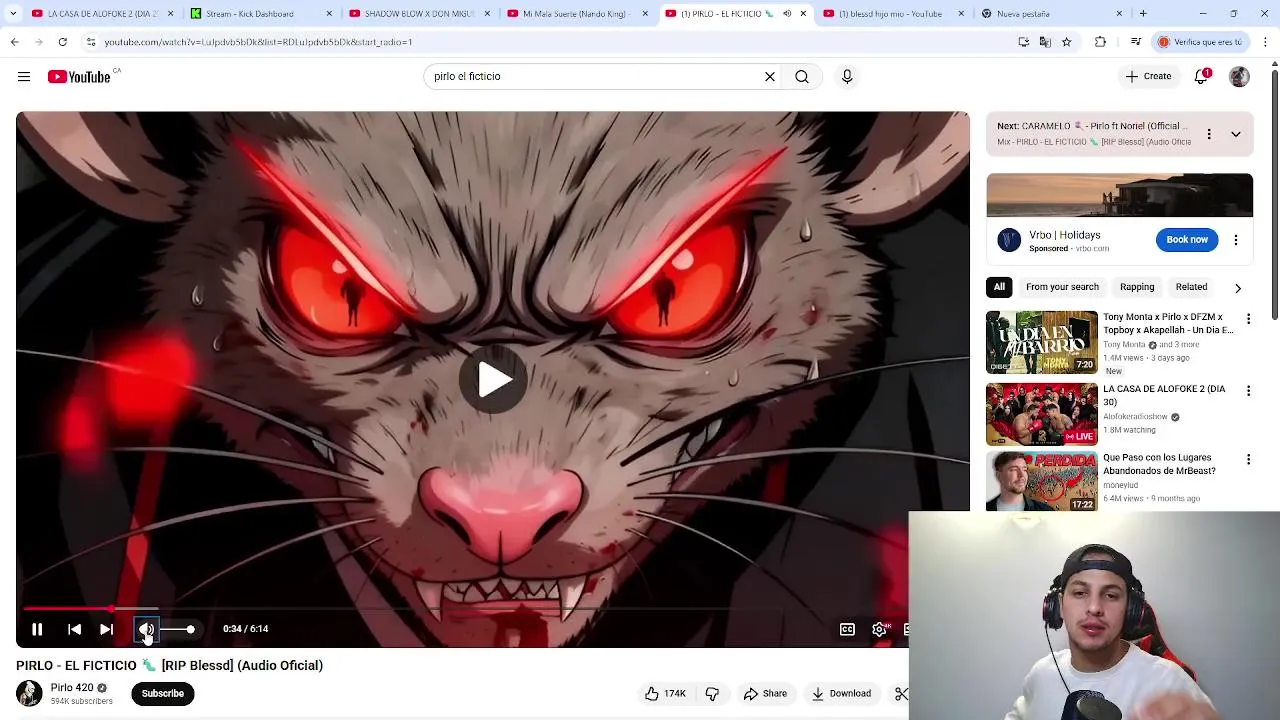Image resolution: width=1280 pixels, height=720 pixels.
Task: Open the account avatar menu
Action: pos(1239,76)
